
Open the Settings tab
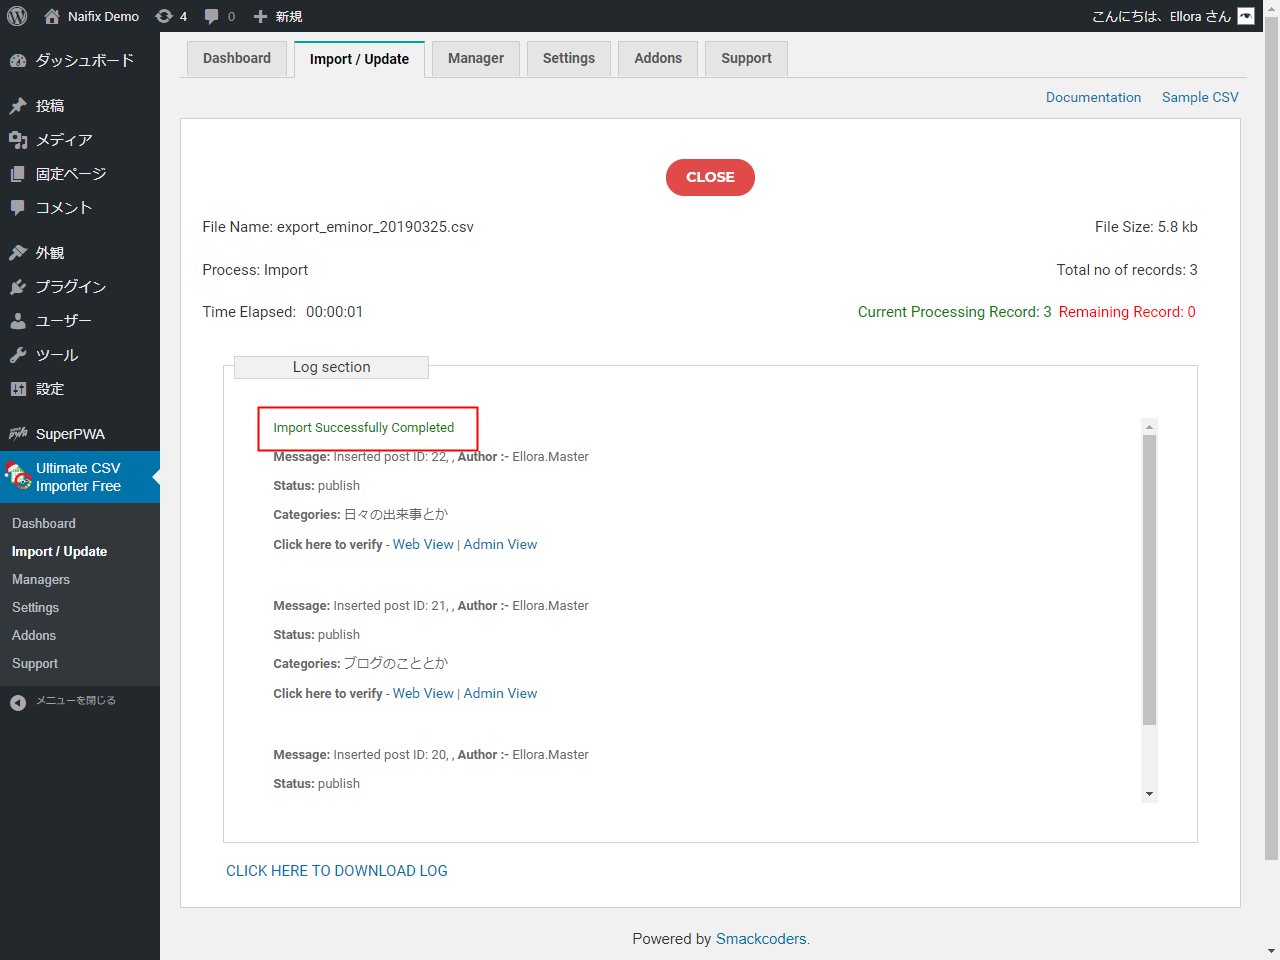coord(569,58)
